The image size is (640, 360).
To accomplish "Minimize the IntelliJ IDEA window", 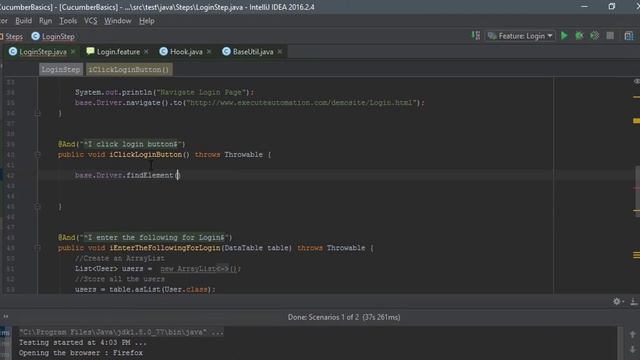I will [584, 6].
